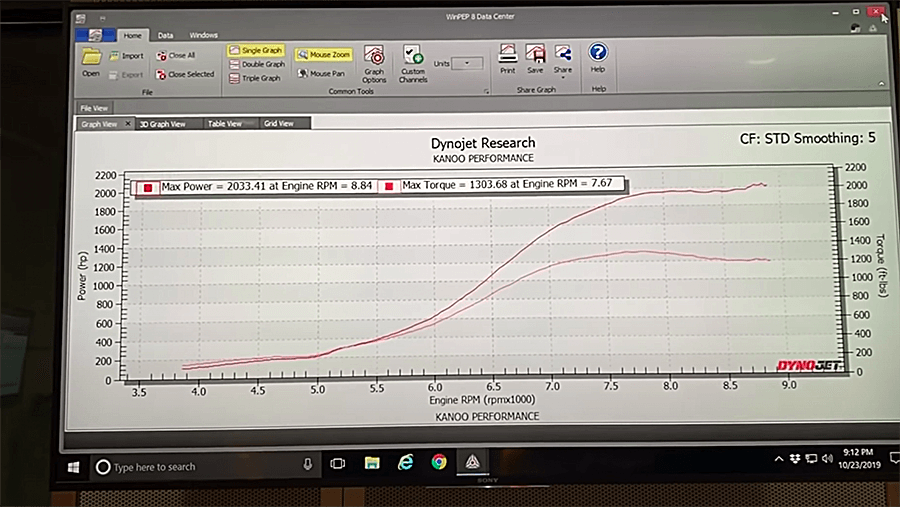Image resolution: width=900 pixels, height=507 pixels.
Task: Click 'KANOO PERFORMANCE' text below the graph
Action: click(x=487, y=416)
